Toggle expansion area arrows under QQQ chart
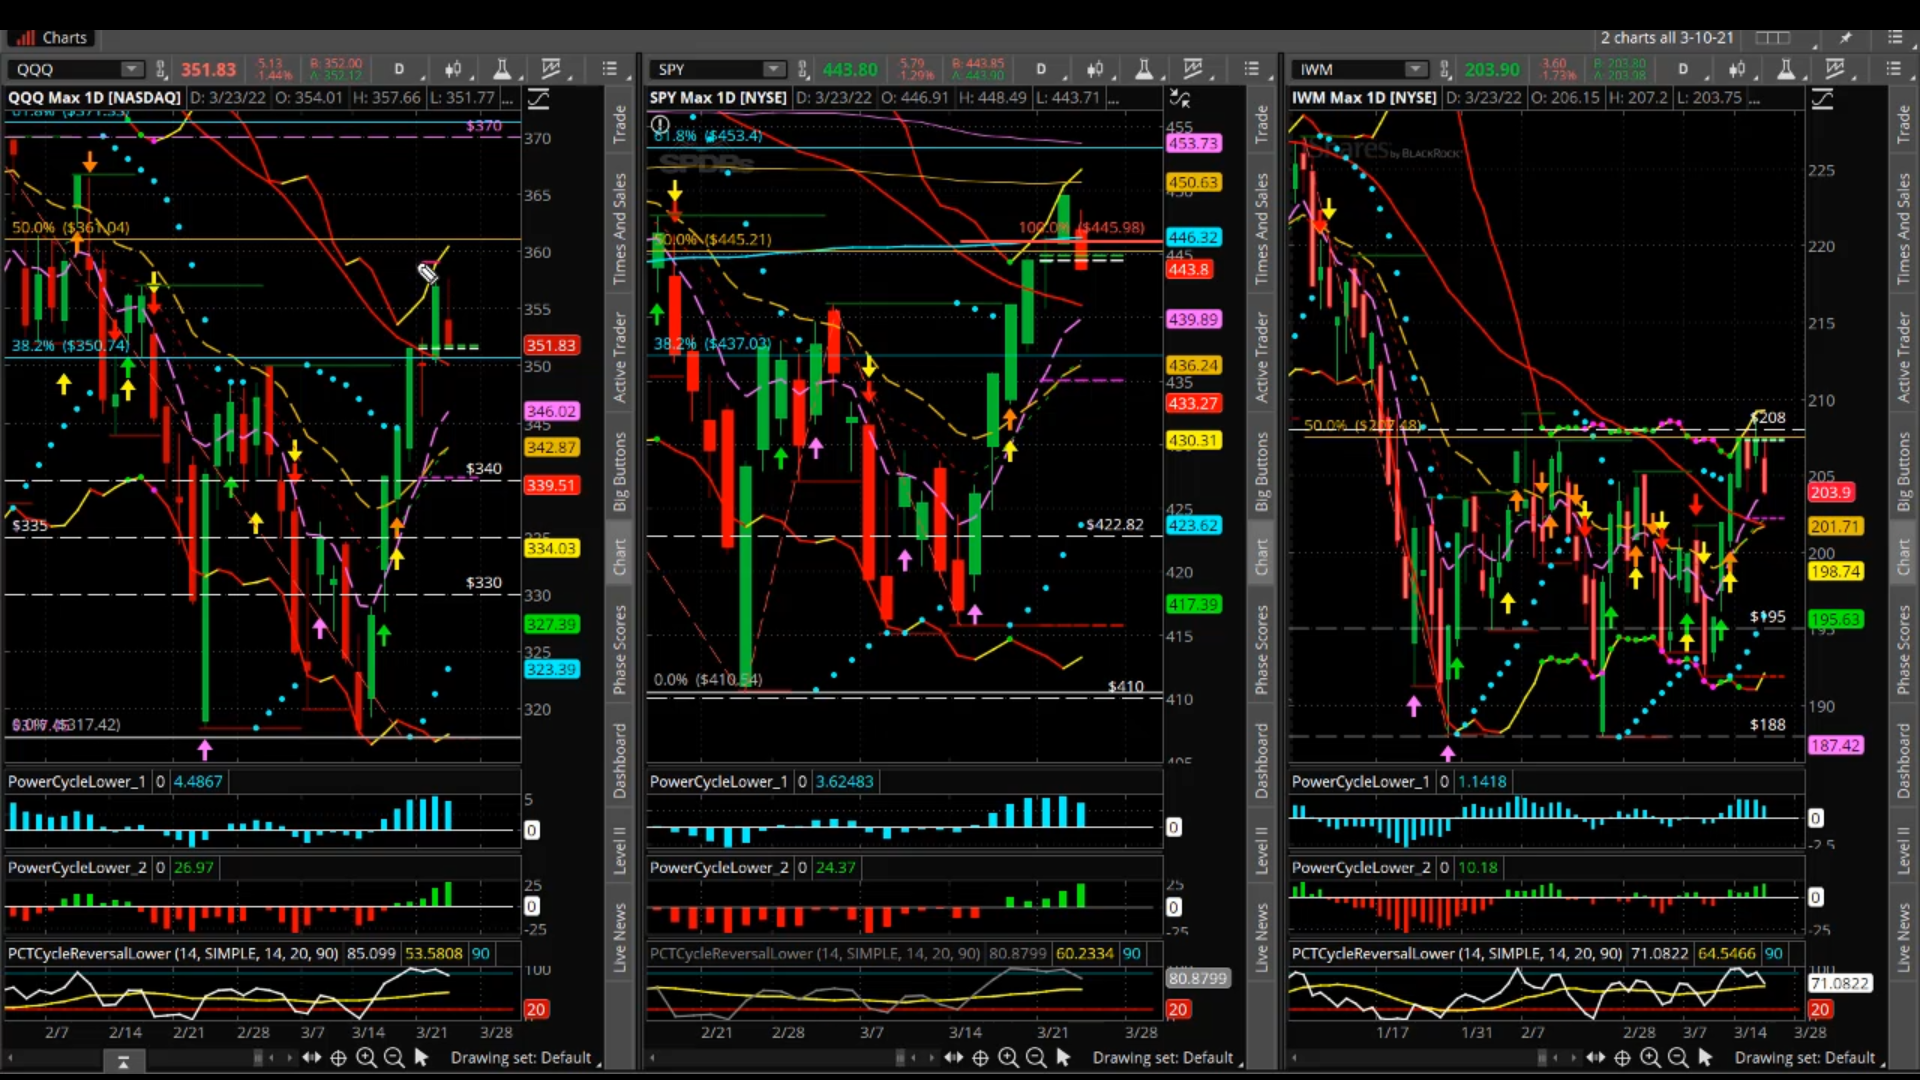This screenshot has height=1080, width=1920. [312, 1057]
